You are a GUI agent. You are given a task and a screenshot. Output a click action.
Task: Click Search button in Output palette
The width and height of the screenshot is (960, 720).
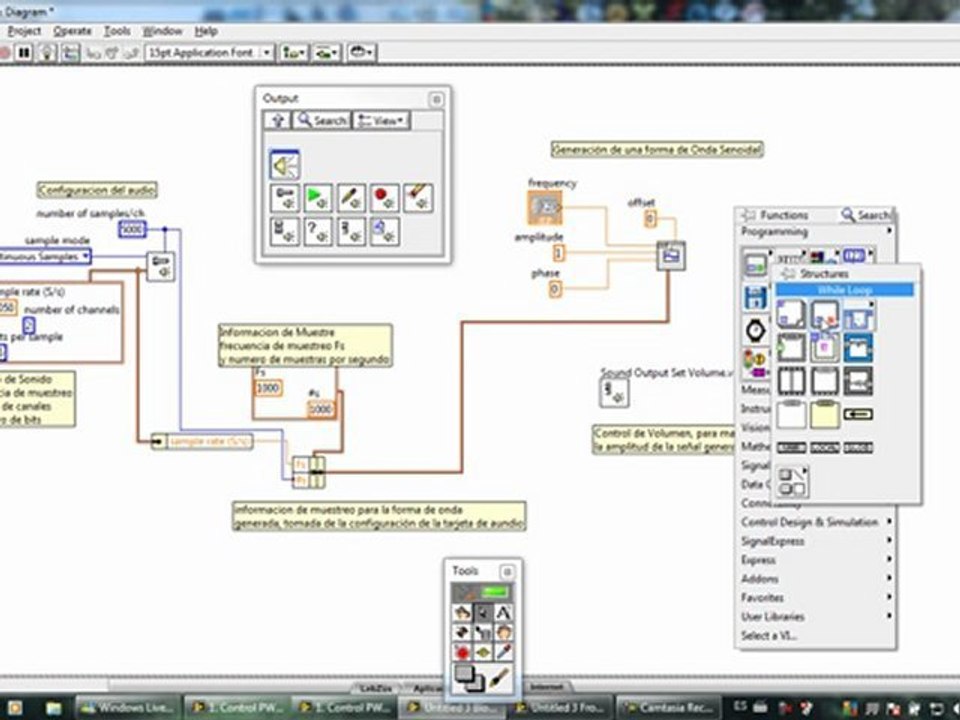point(322,121)
